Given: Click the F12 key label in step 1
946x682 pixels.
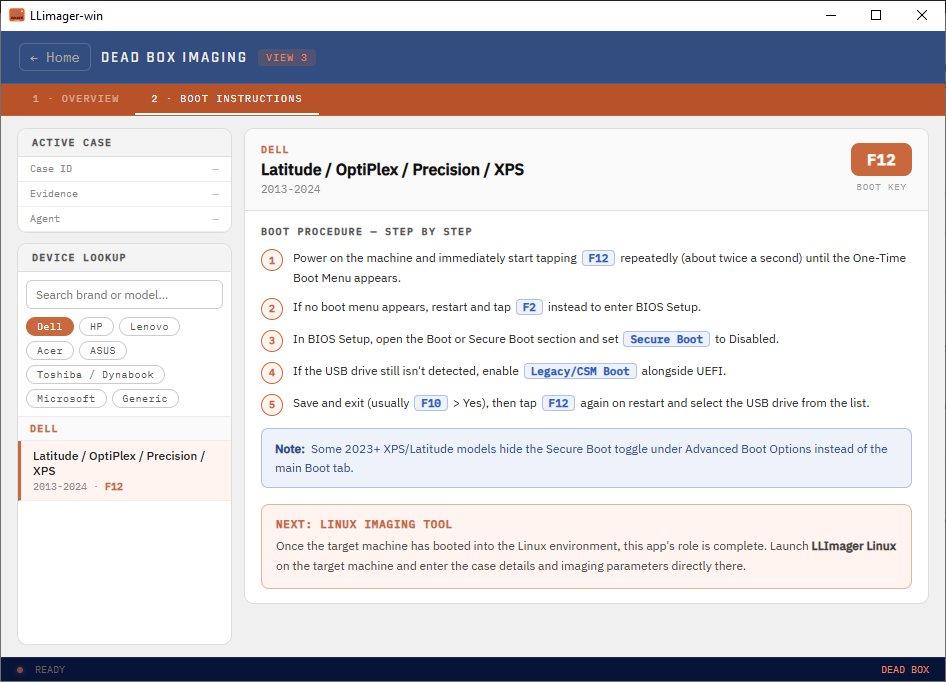Looking at the screenshot, I should 598,258.
